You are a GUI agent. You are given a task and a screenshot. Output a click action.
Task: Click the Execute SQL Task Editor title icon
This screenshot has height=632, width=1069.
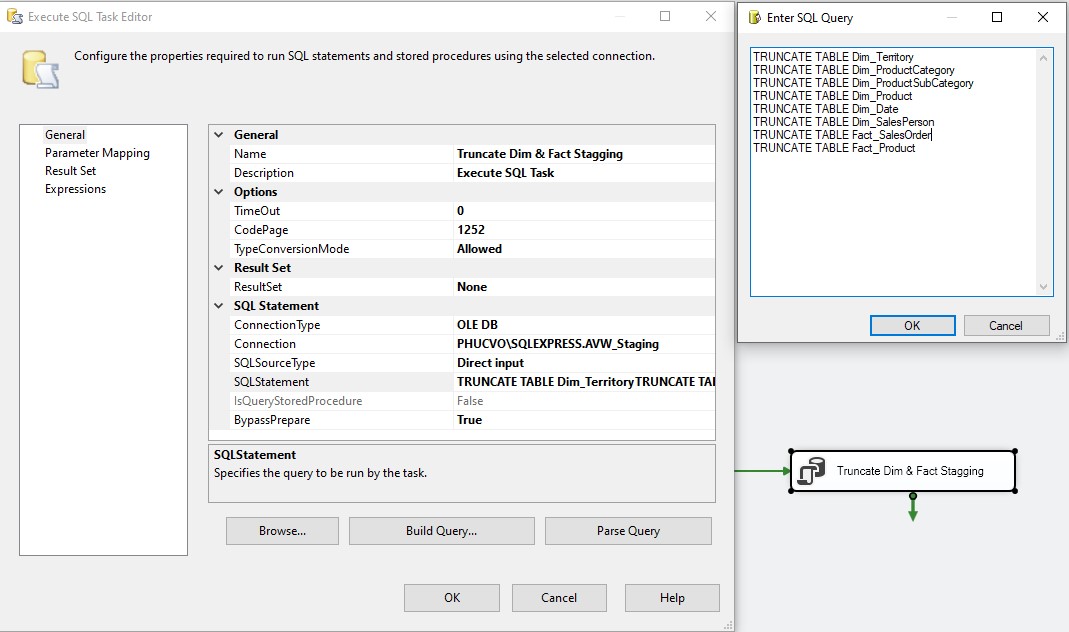14,16
